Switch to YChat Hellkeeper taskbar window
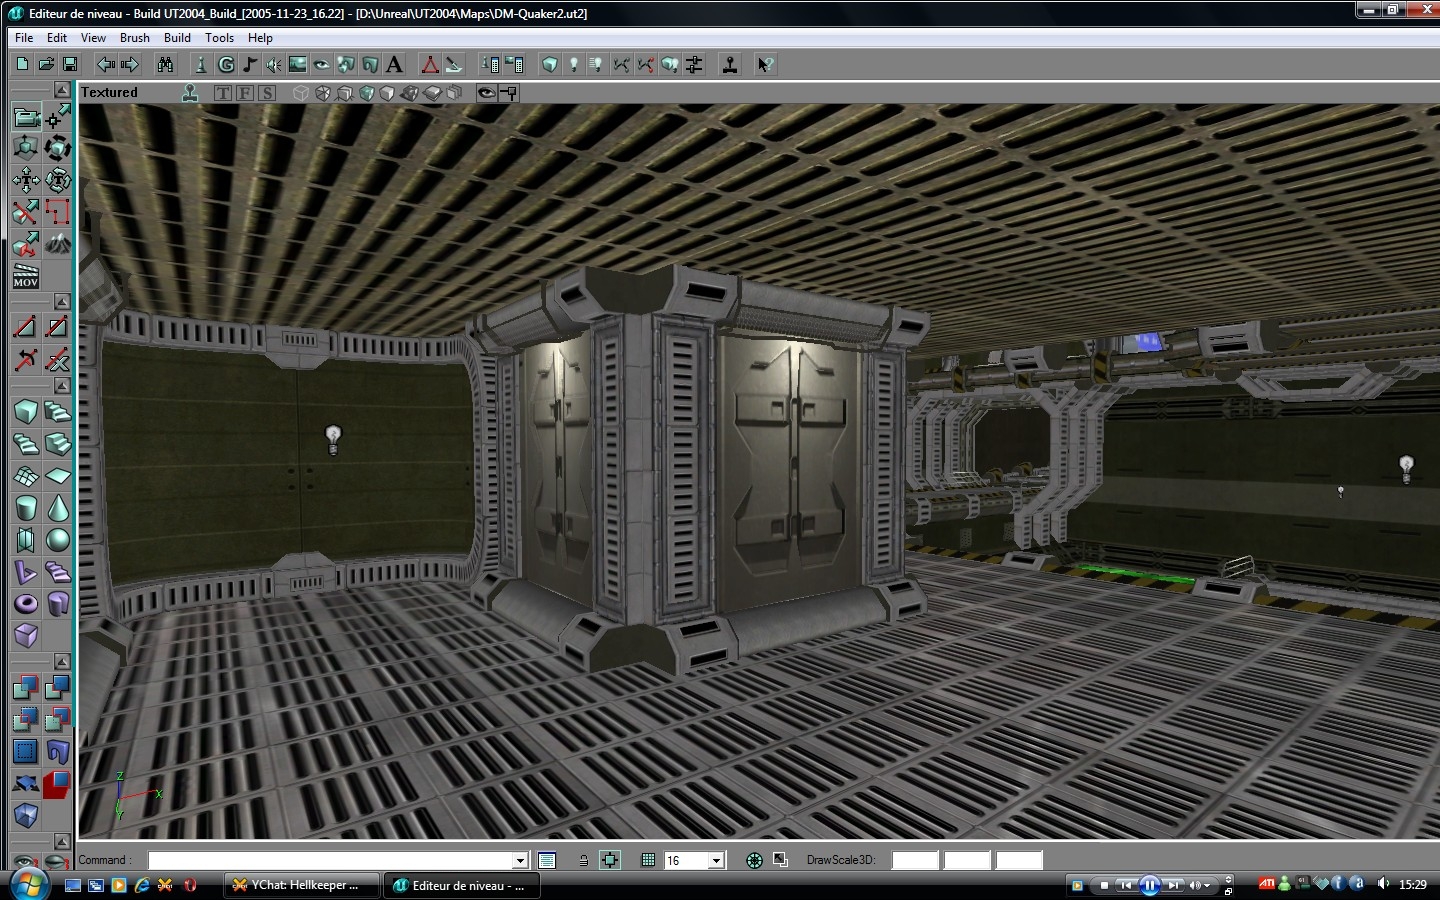1440x900 pixels. 299,885
